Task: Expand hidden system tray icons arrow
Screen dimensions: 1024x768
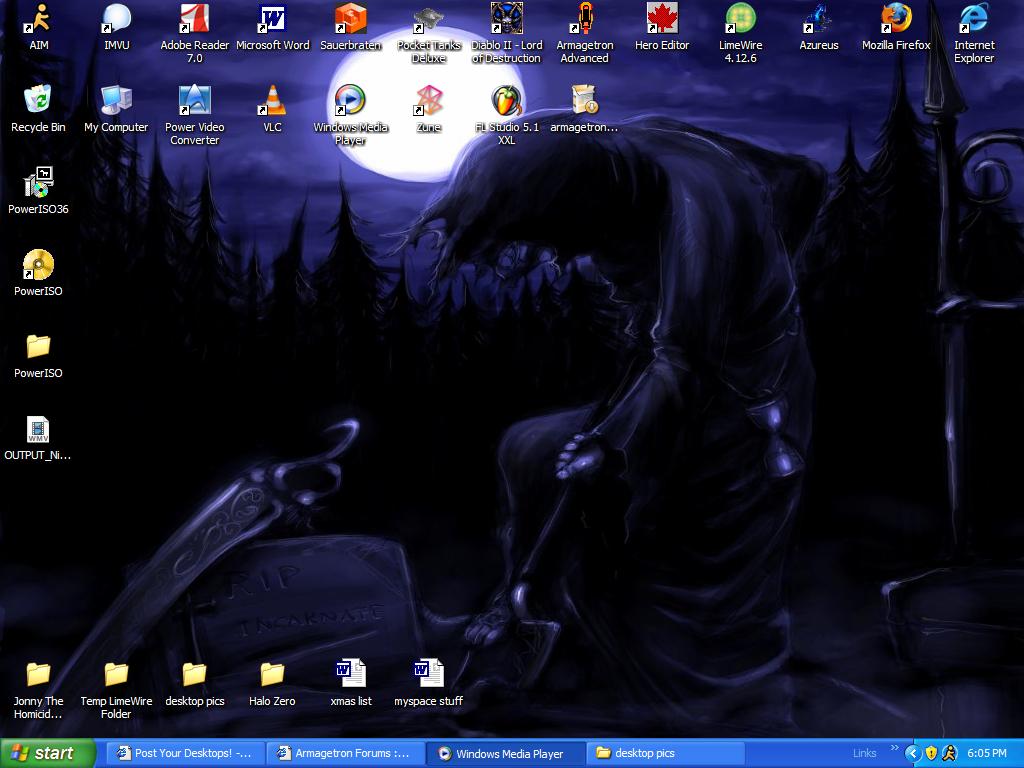Action: (x=912, y=753)
